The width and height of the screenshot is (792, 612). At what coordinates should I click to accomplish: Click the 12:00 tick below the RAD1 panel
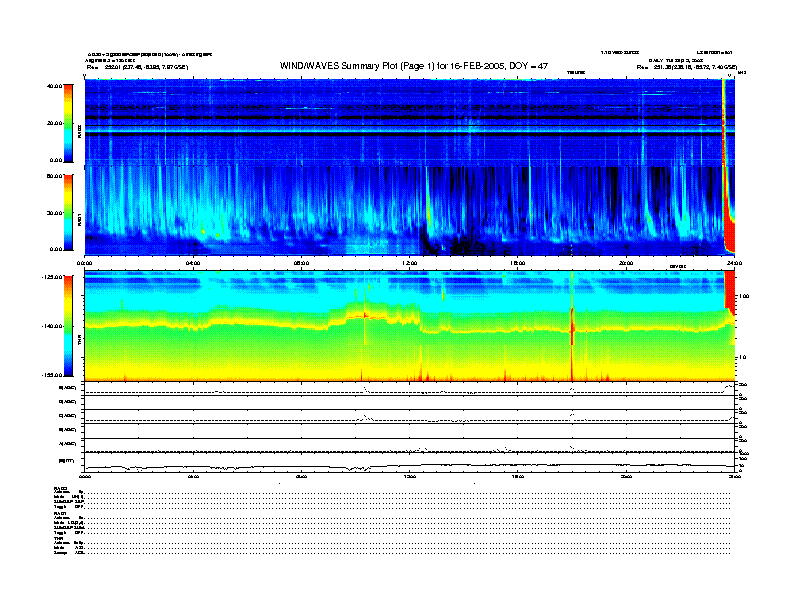(x=410, y=263)
